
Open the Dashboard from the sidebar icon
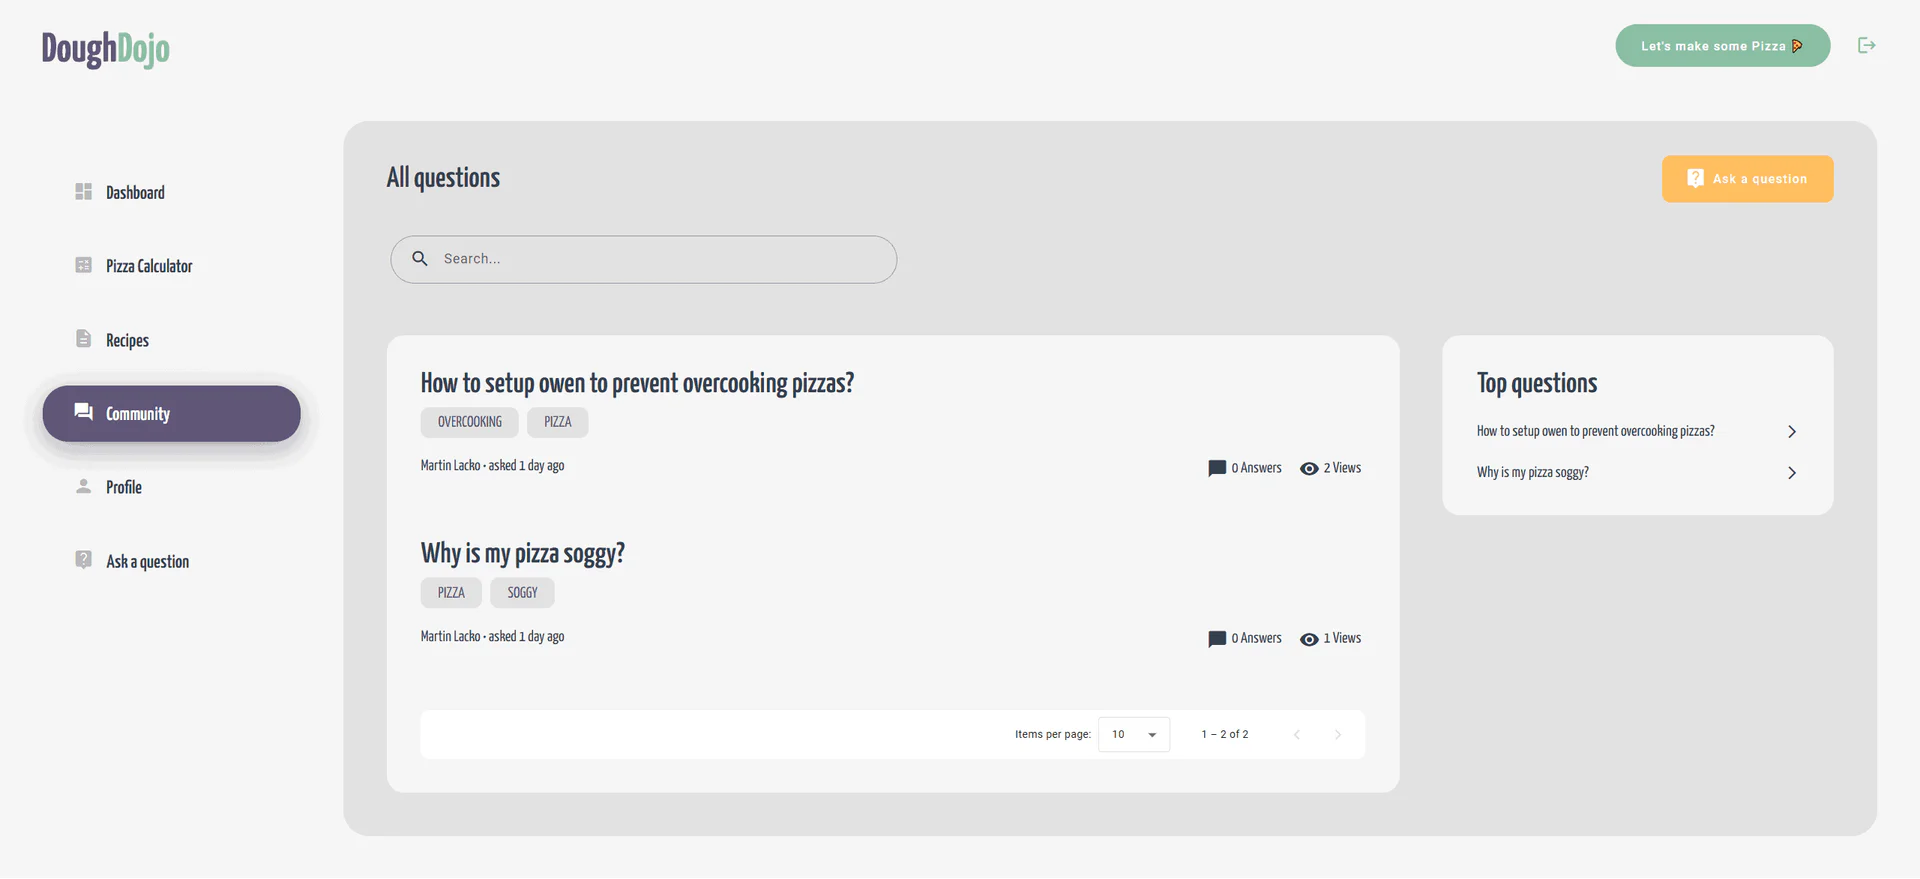click(83, 192)
